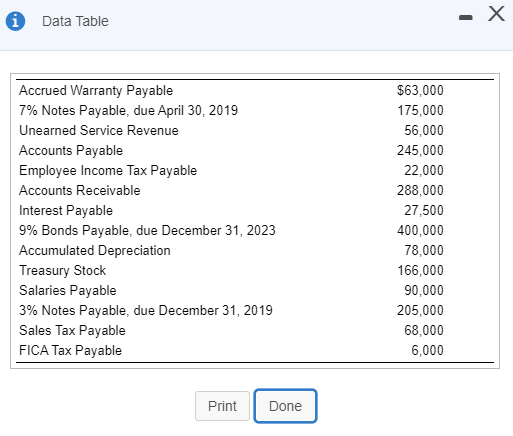The image size is (513, 436).
Task: Click the 56,000 amount
Action: point(424,130)
